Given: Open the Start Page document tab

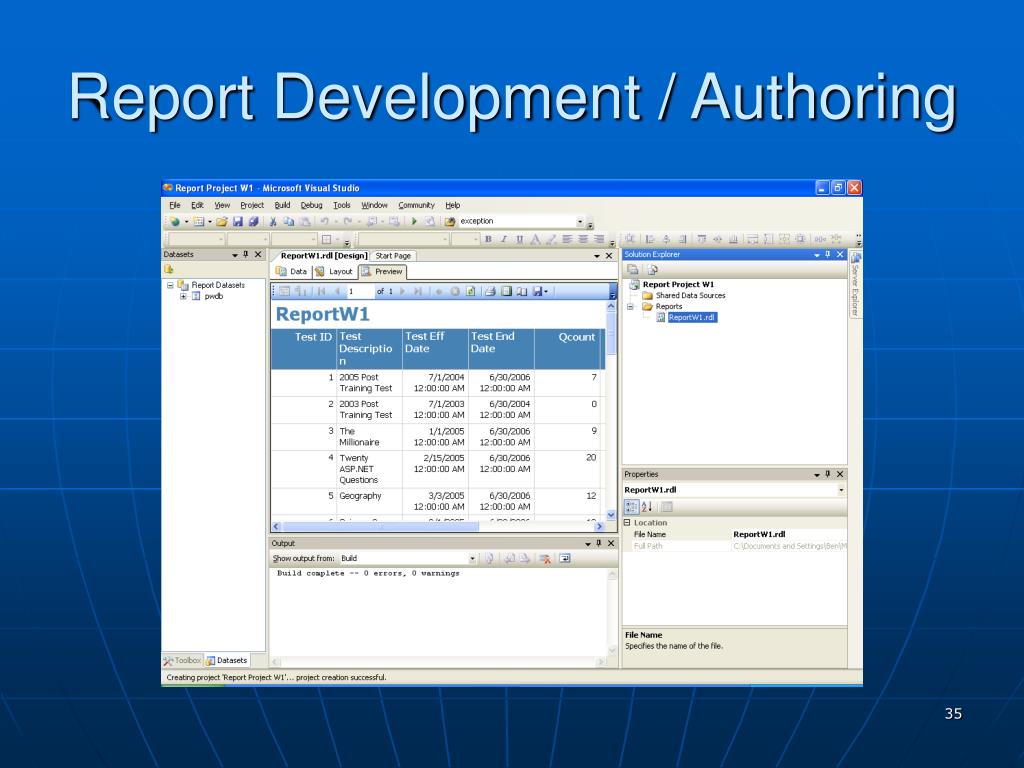Looking at the screenshot, I should coord(393,256).
